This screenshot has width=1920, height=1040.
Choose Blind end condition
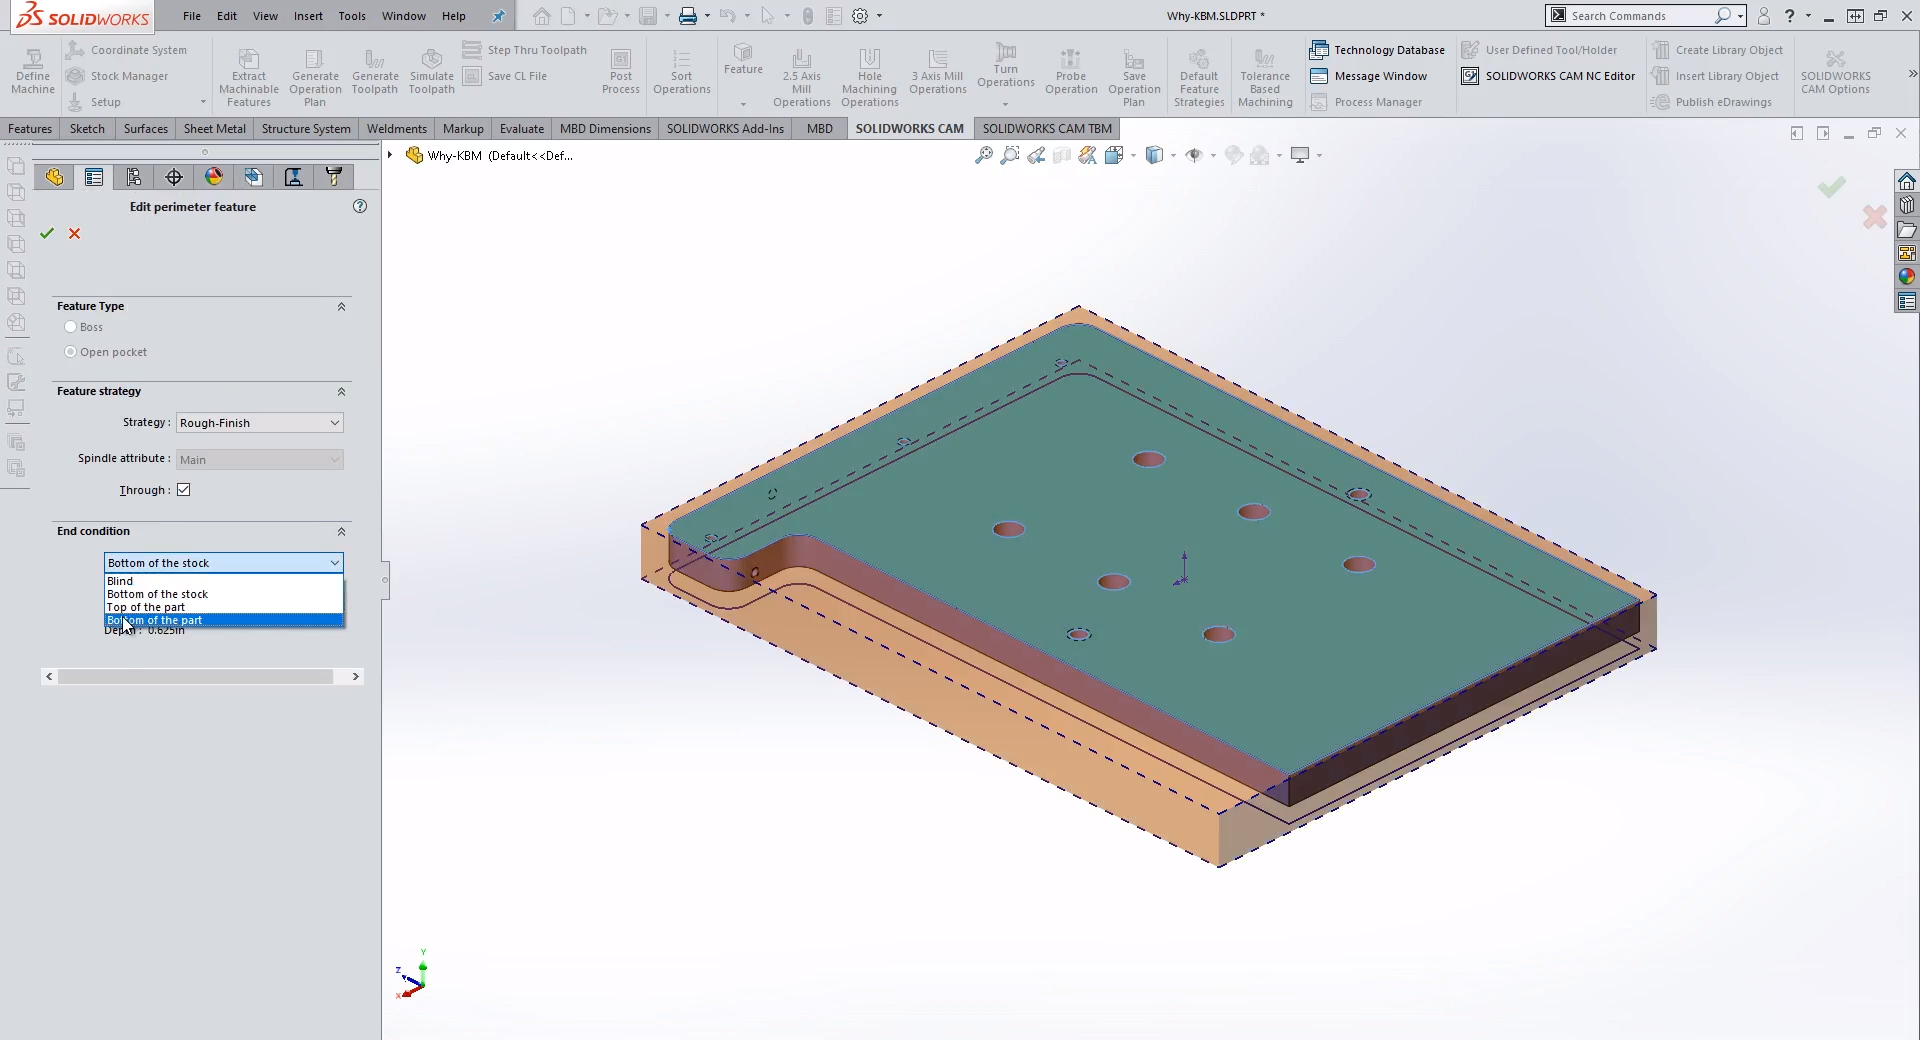224,581
